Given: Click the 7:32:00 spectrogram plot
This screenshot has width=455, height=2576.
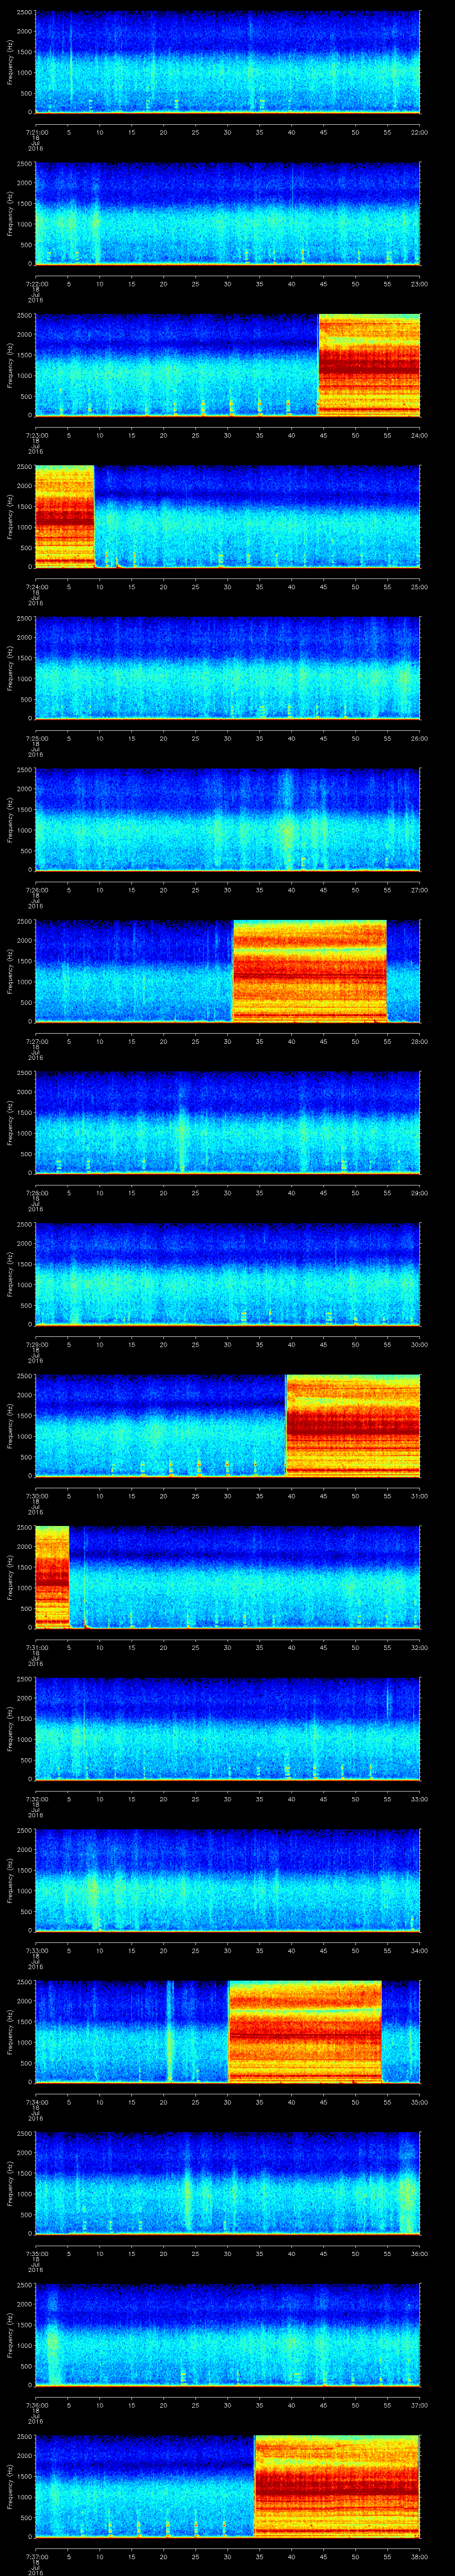Looking at the screenshot, I should pyautogui.click(x=227, y=1728).
